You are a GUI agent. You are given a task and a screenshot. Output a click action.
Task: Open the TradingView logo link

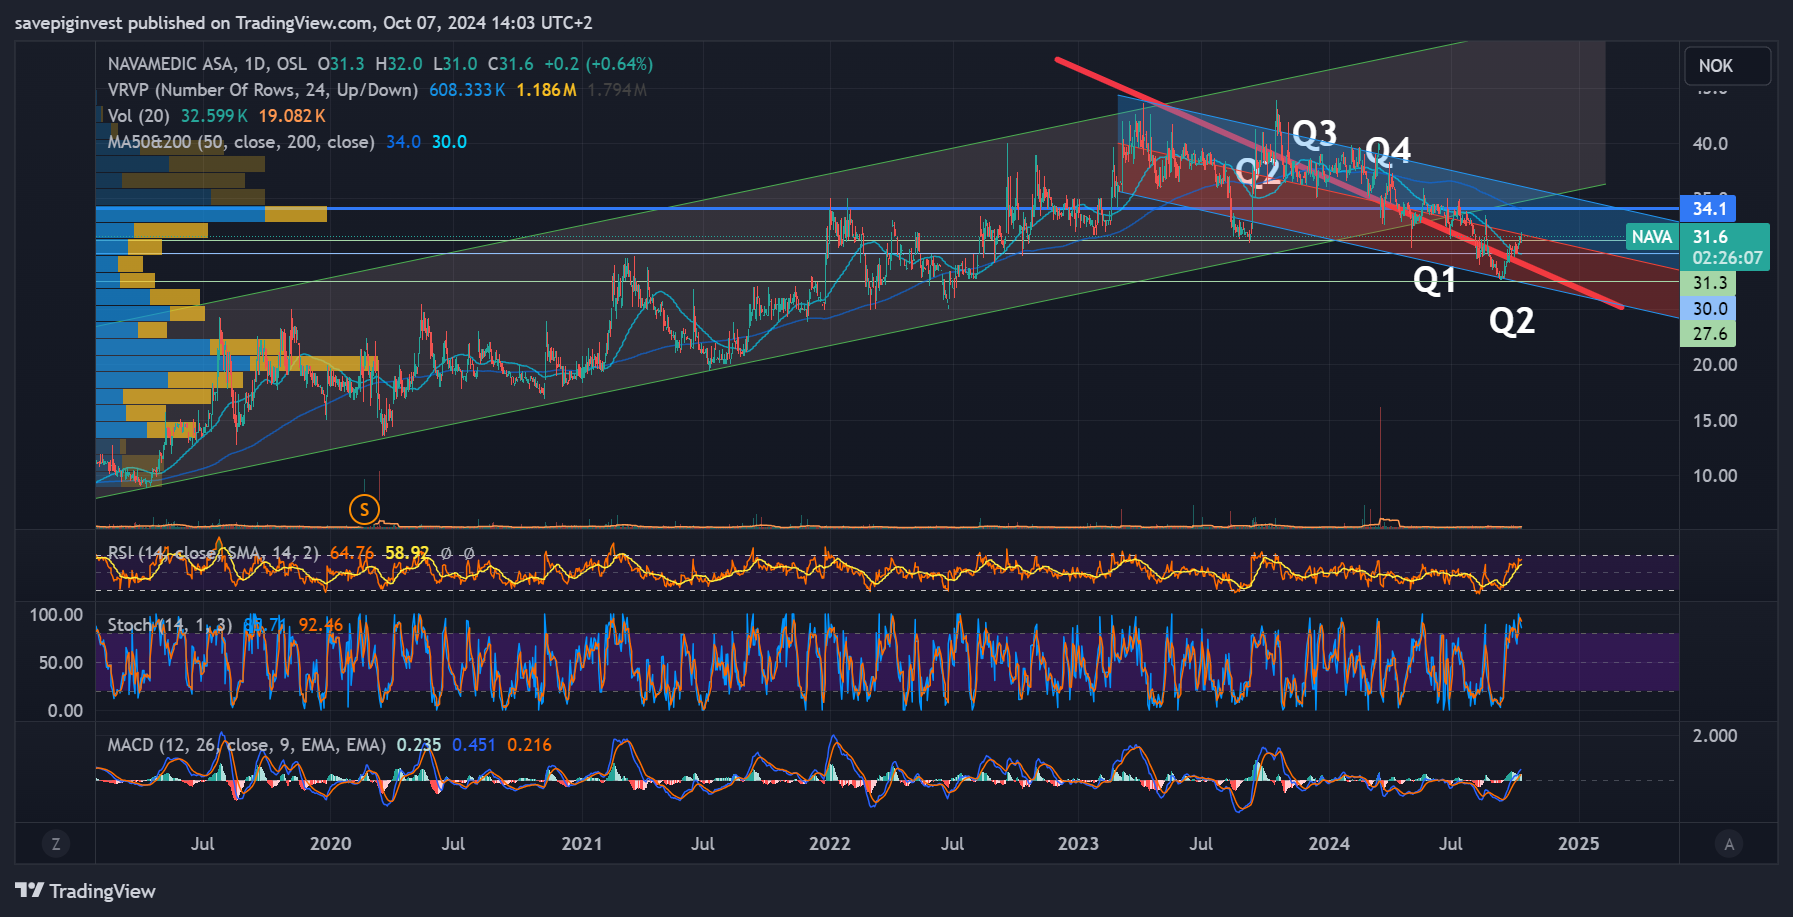click(x=86, y=891)
